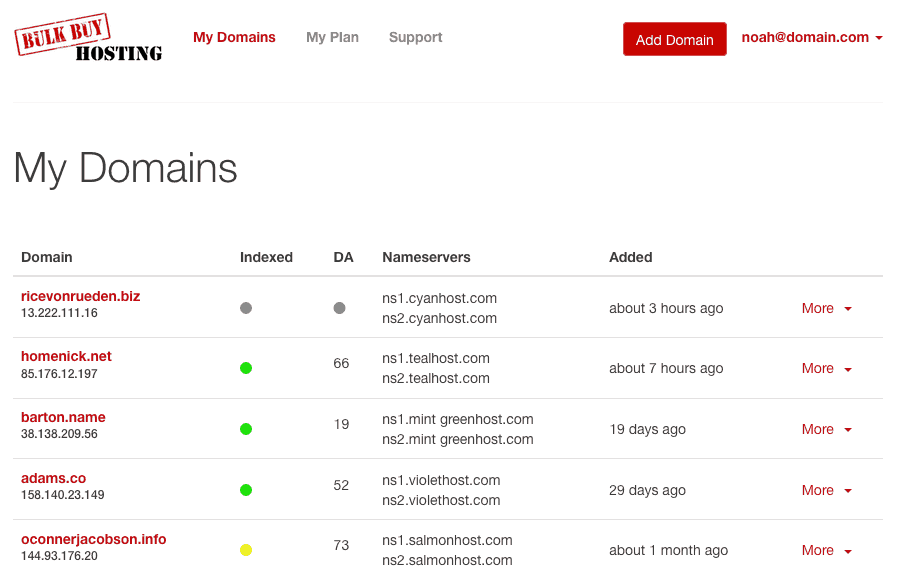Click green Indexed dot for barton.name
Image resolution: width=900 pixels, height=580 pixels.
[x=246, y=429]
